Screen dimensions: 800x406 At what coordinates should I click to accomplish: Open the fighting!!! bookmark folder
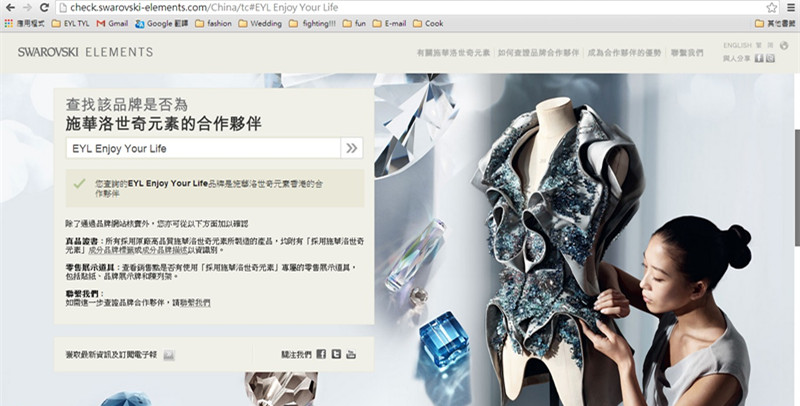[x=312, y=23]
